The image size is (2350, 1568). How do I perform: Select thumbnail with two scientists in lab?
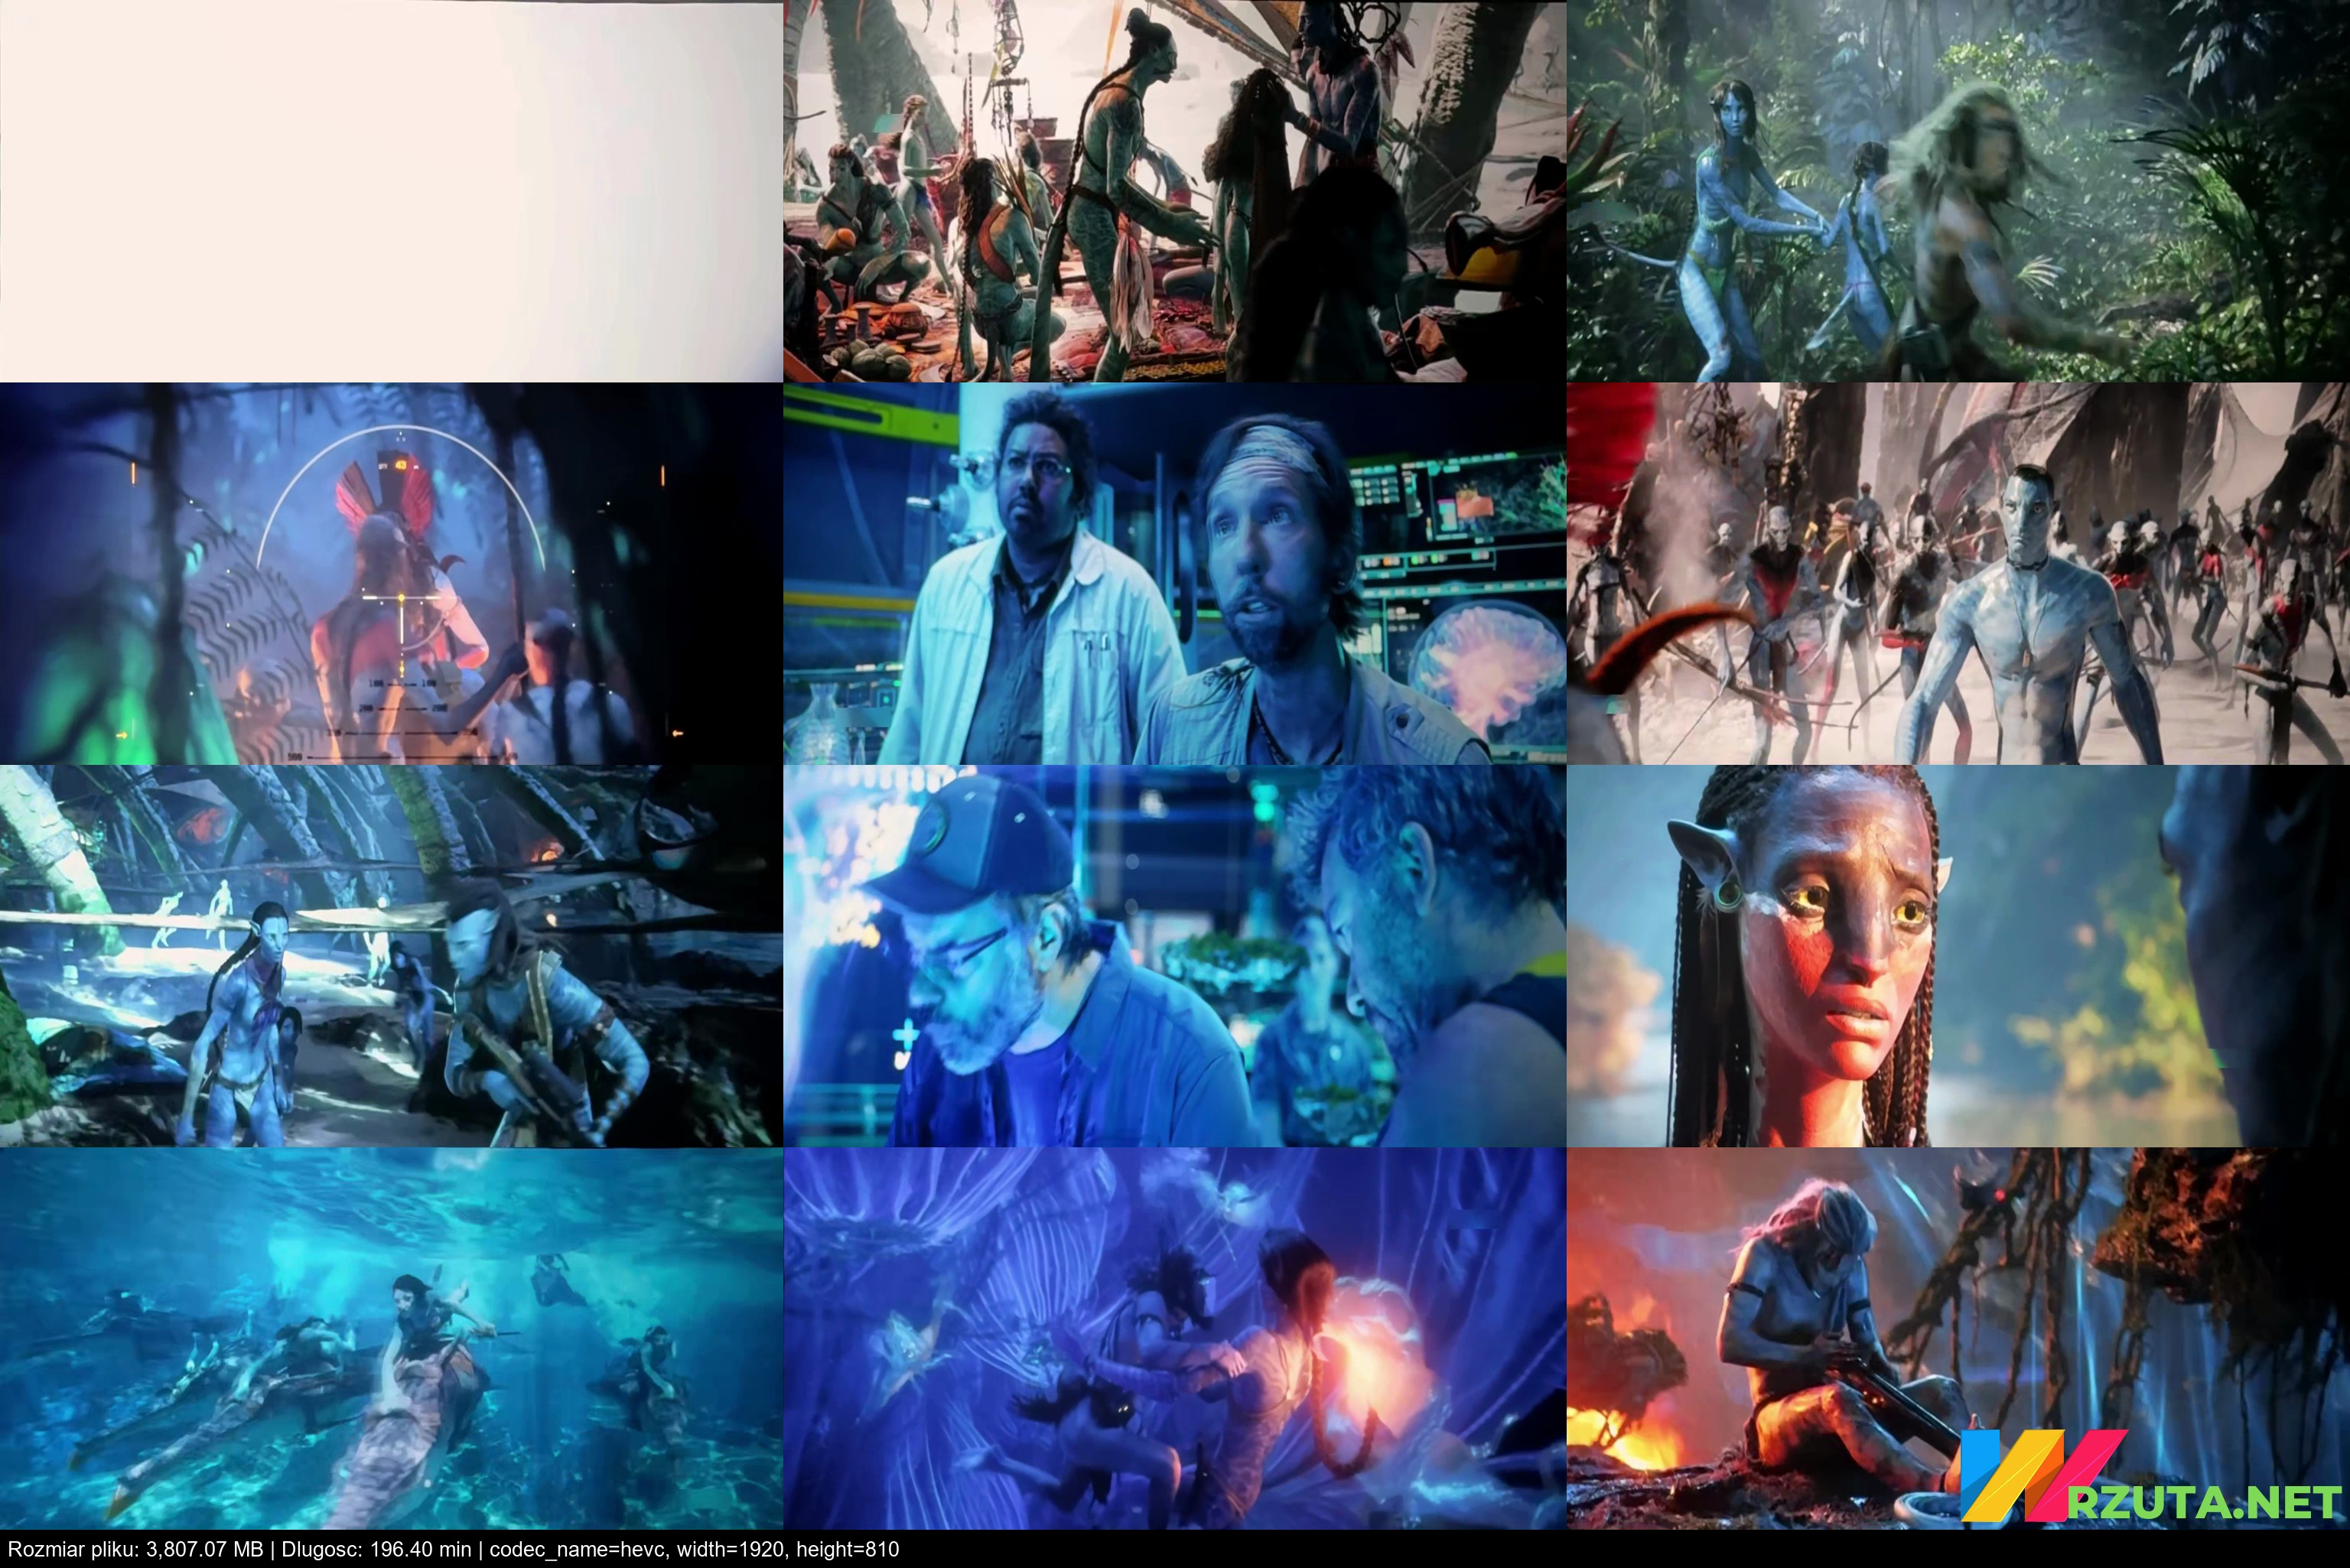pyautogui.click(x=1174, y=573)
